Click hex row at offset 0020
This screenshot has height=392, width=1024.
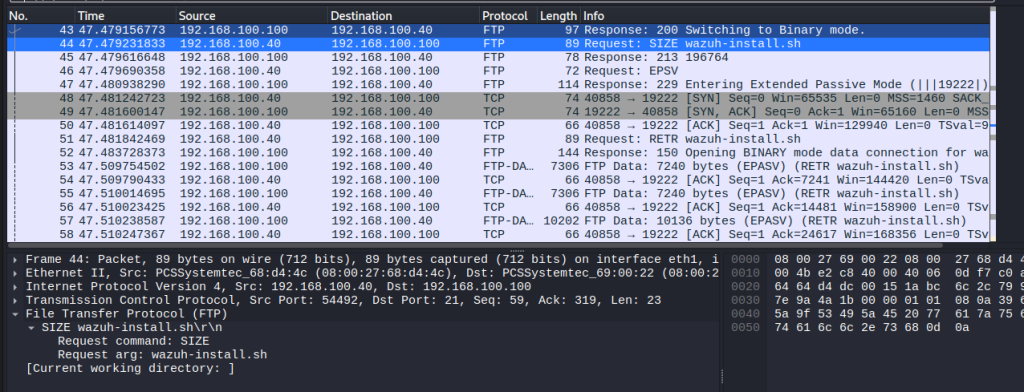click(x=878, y=287)
